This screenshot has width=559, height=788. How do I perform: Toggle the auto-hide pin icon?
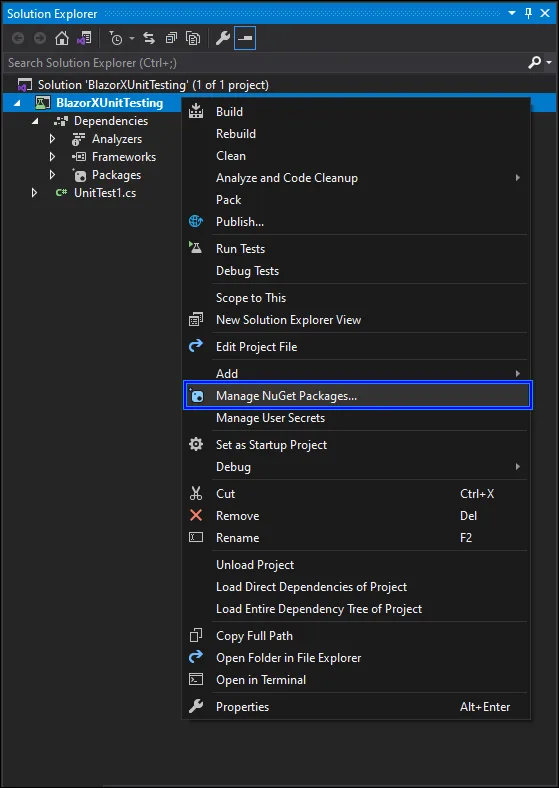[x=528, y=14]
